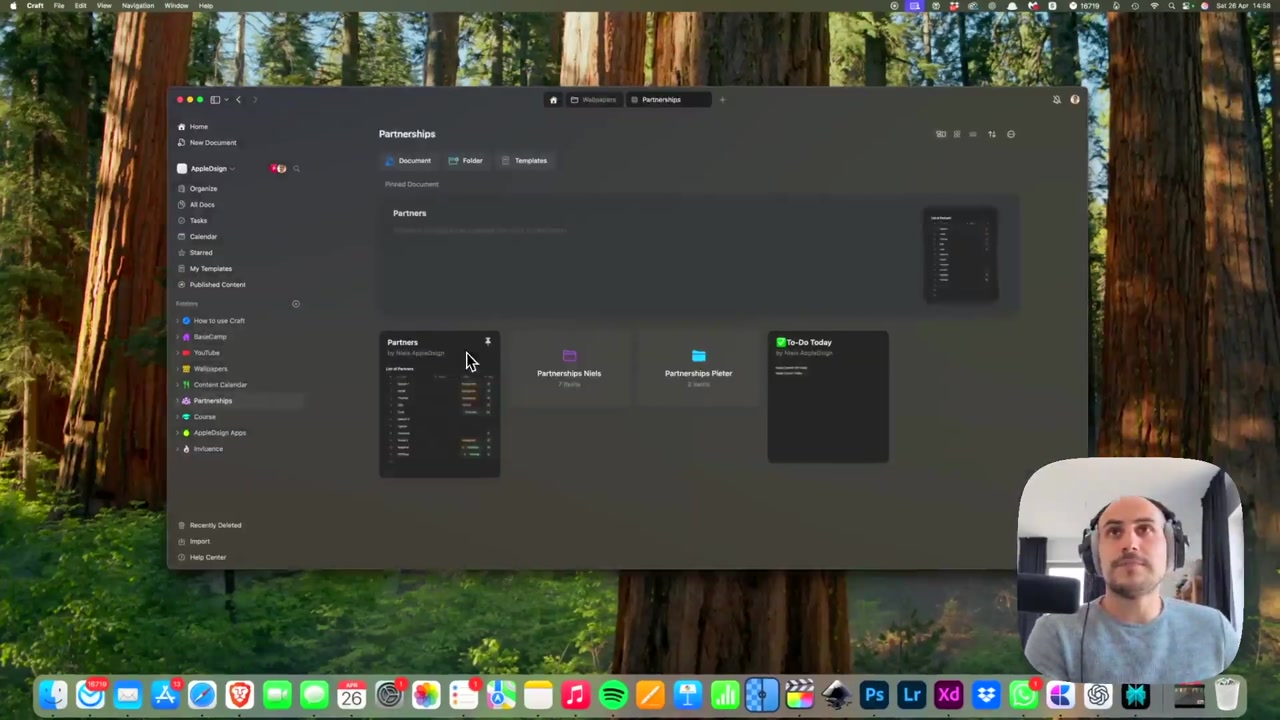Switch to the Wallpapers tab
The height and width of the screenshot is (720, 1280).
(594, 100)
